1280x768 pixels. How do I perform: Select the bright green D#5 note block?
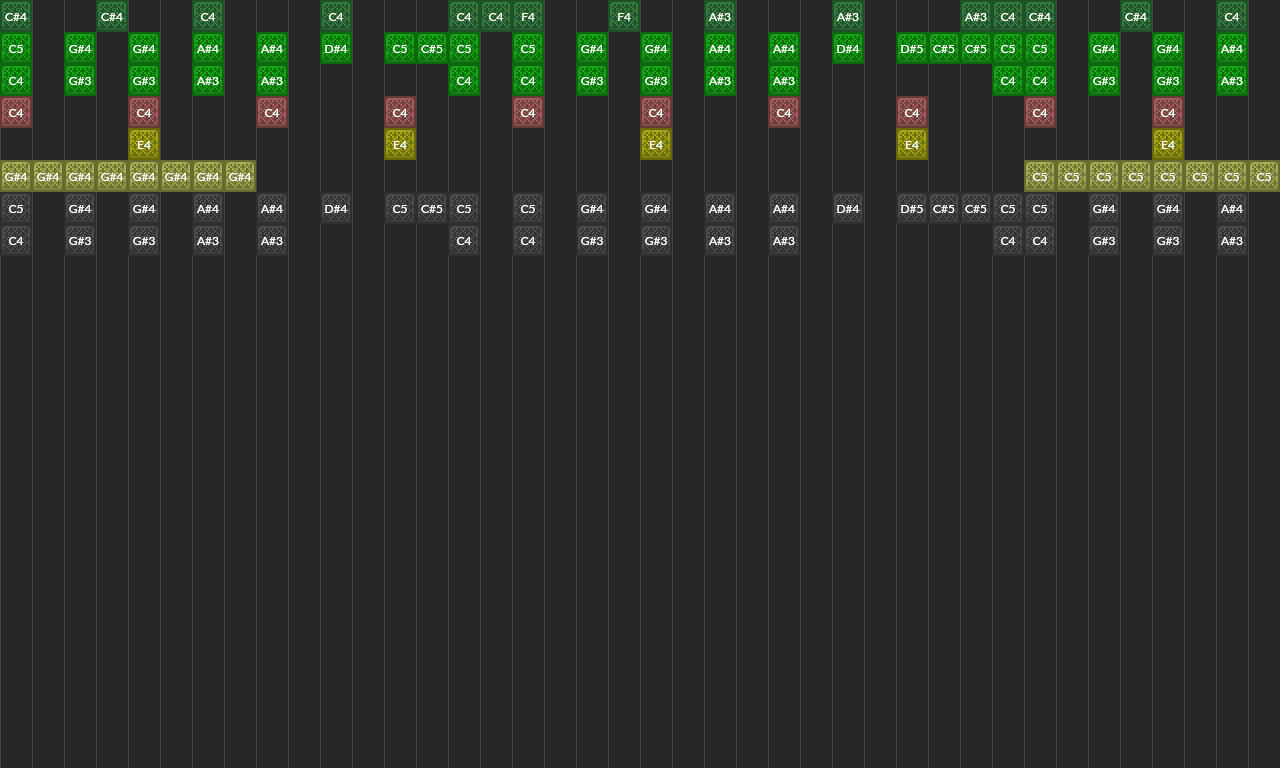[x=912, y=48]
